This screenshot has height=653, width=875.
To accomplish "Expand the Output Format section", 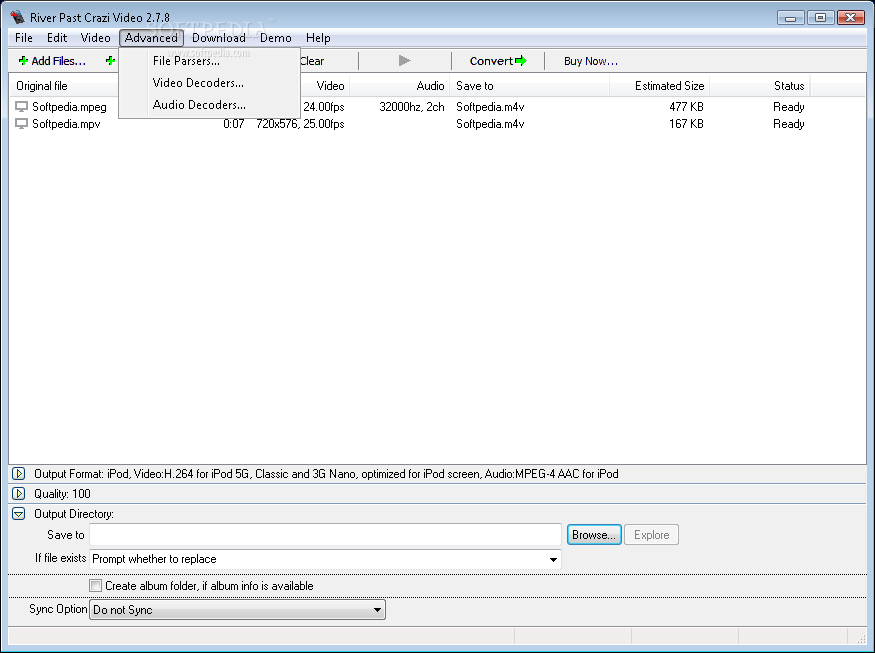I will coord(18,474).
